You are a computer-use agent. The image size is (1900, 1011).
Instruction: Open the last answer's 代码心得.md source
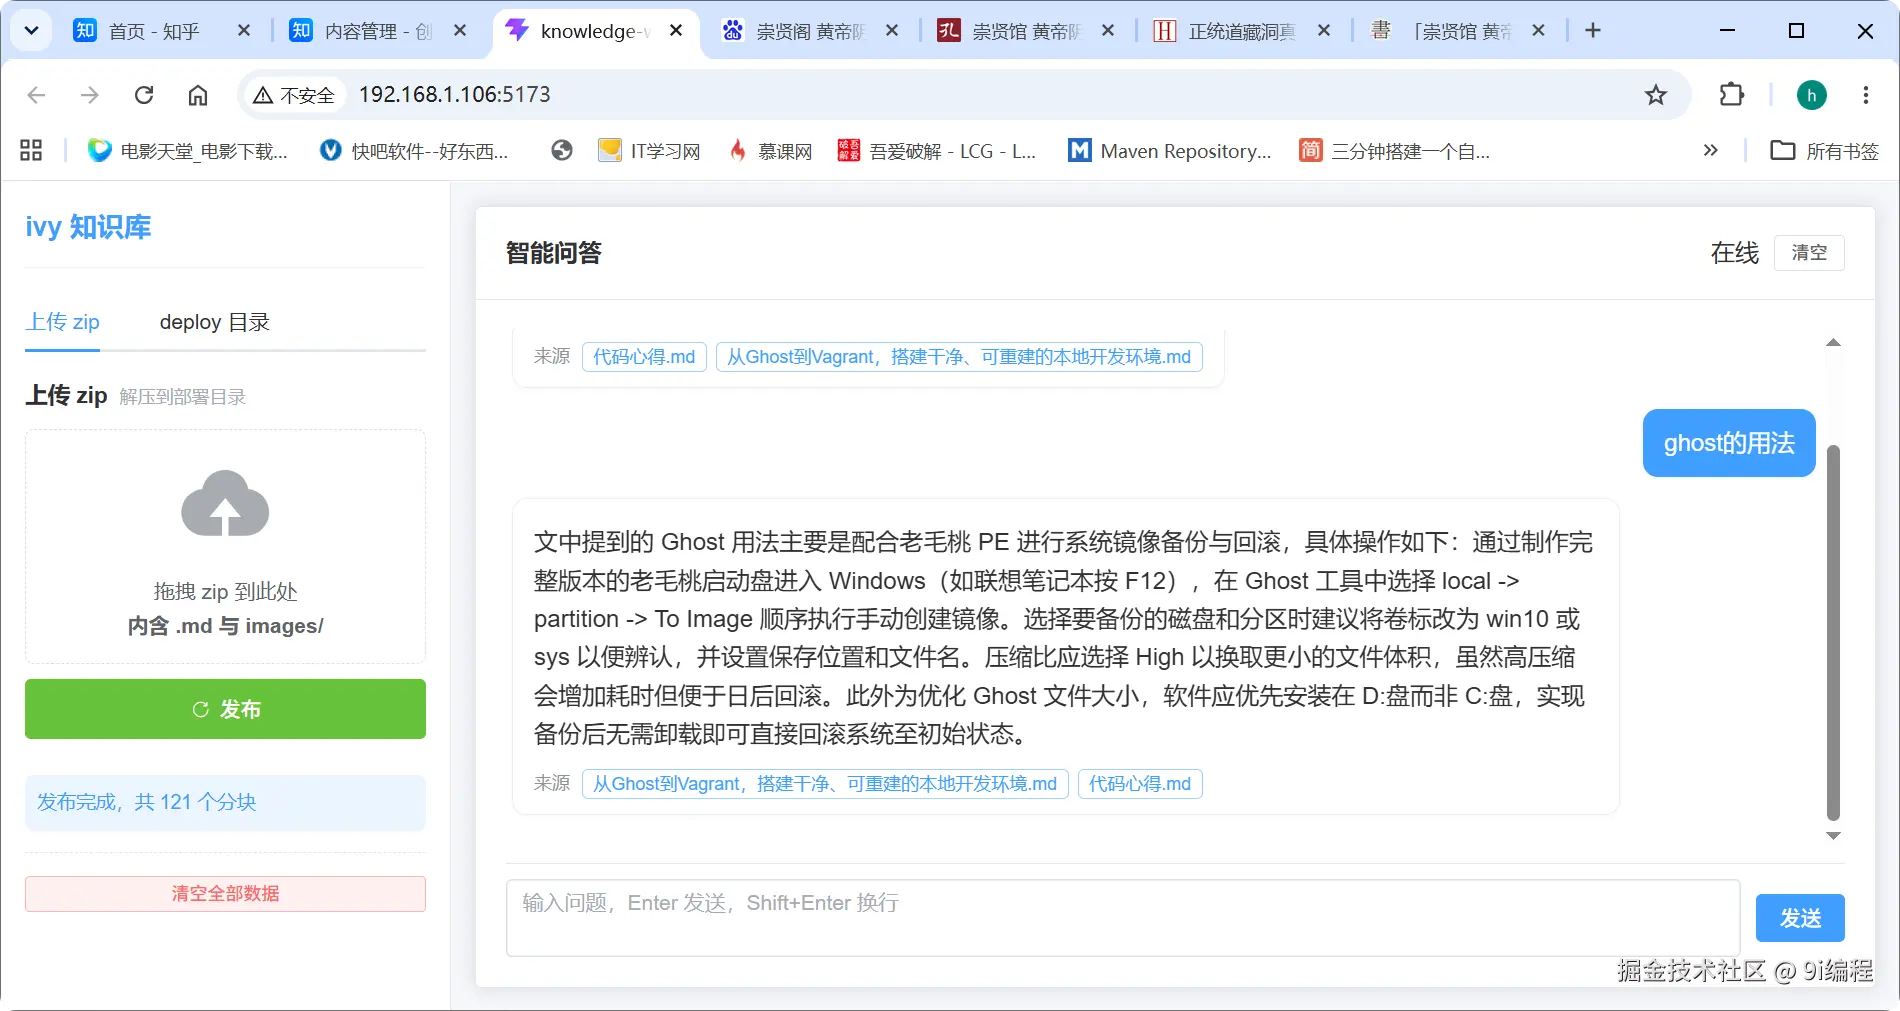coord(1140,784)
